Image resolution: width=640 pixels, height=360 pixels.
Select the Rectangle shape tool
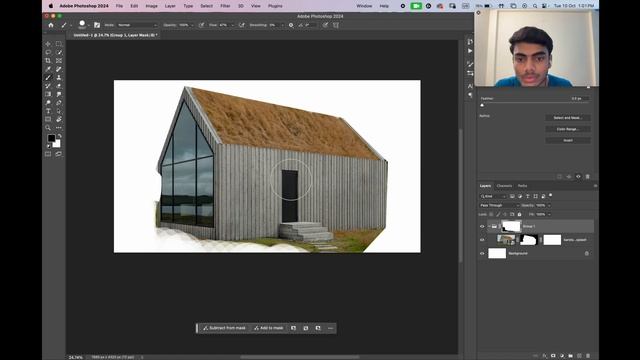point(48,119)
